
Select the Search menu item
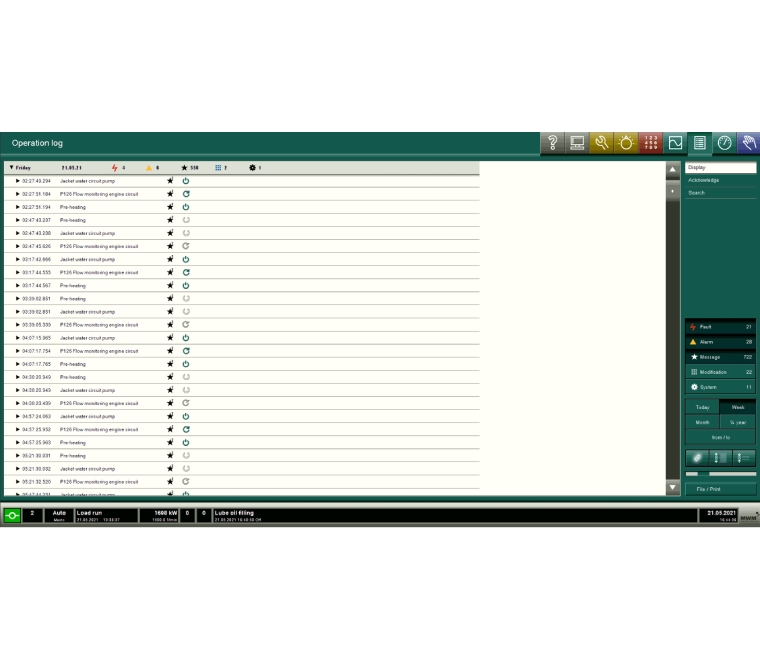pyautogui.click(x=720, y=193)
